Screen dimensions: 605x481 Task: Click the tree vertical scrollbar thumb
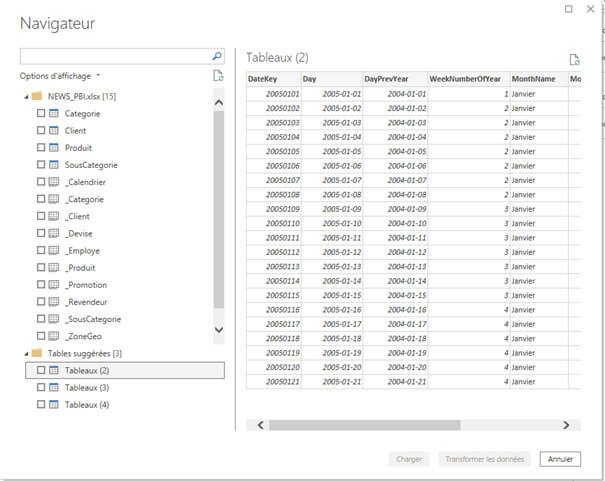(x=219, y=210)
